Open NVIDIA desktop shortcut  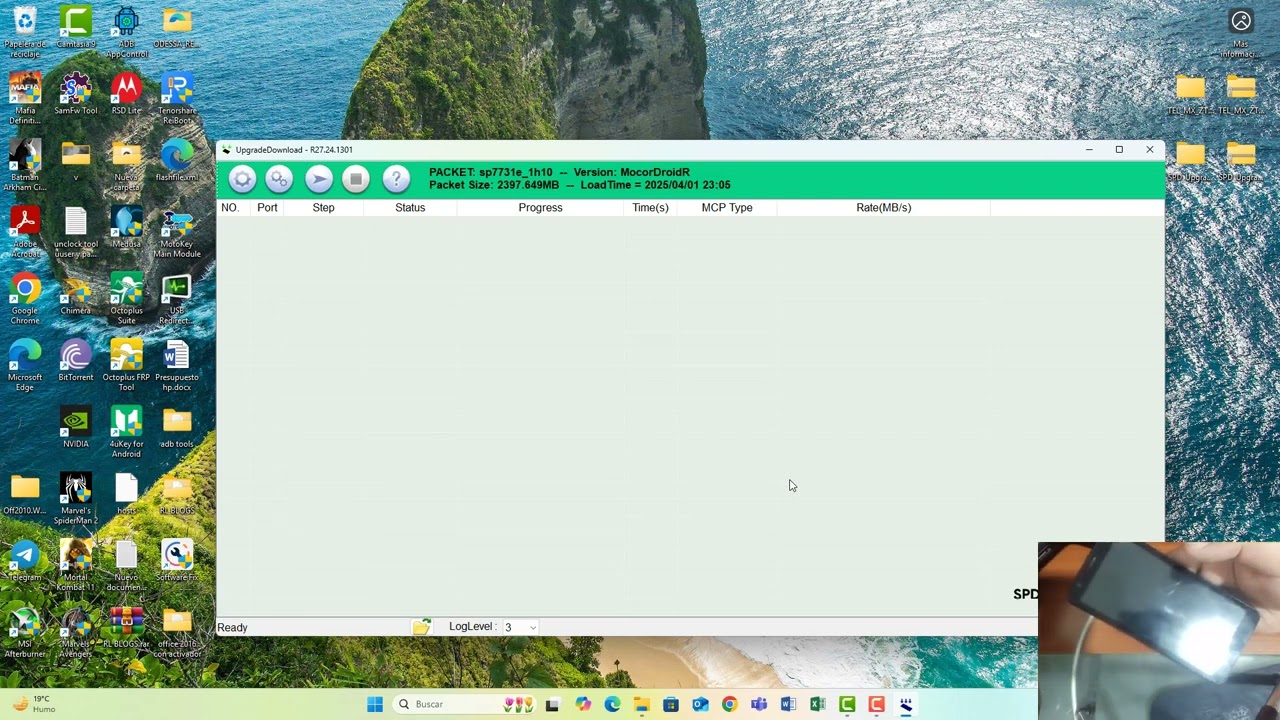coord(76,428)
